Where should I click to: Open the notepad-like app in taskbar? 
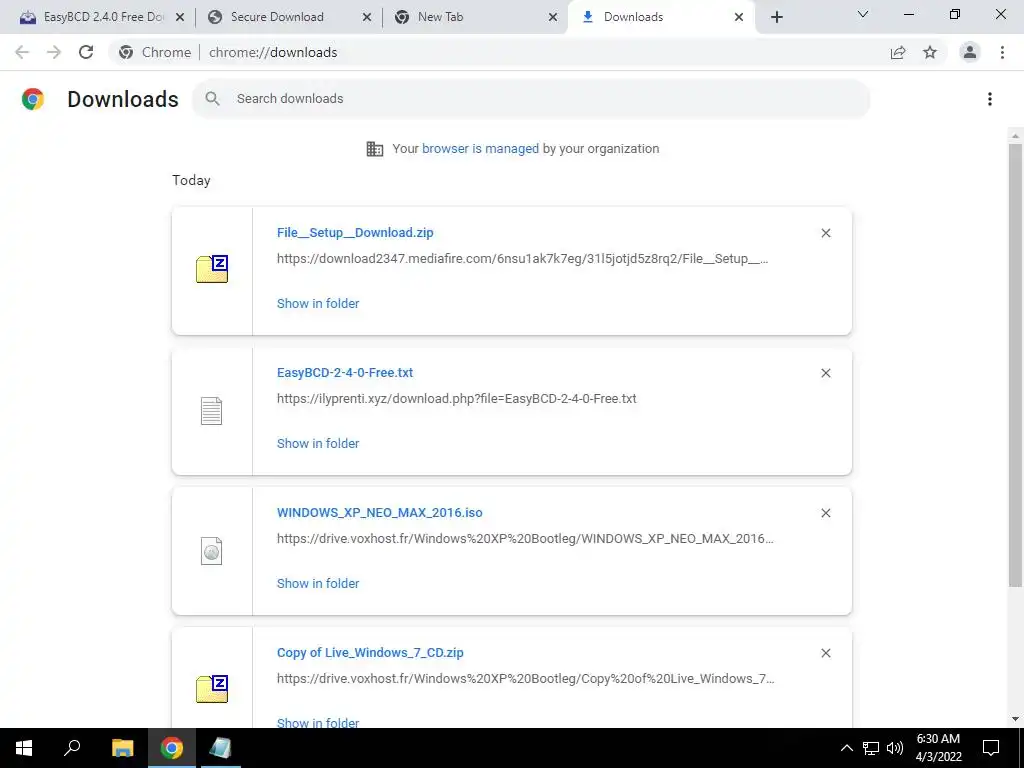[221, 748]
